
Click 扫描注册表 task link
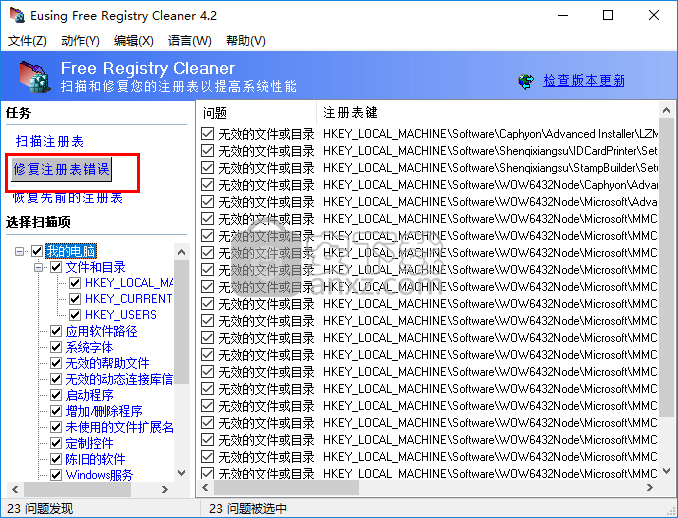50,141
